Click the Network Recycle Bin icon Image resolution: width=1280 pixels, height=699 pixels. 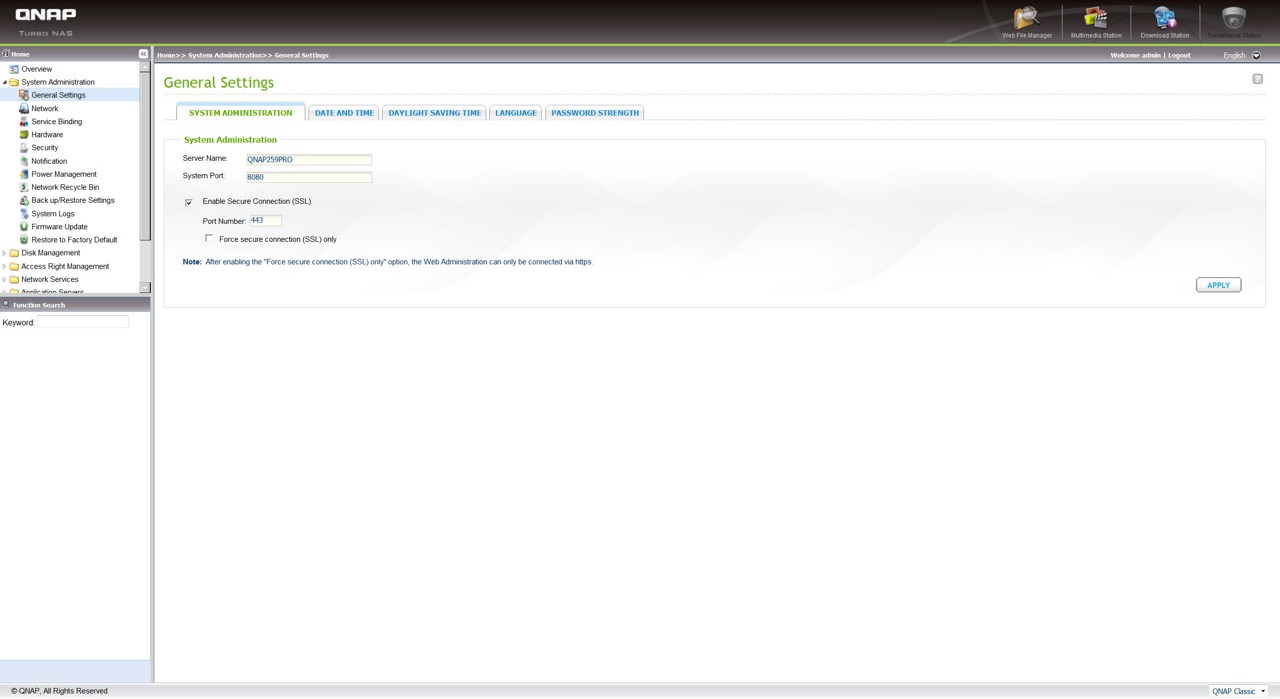click(24, 187)
